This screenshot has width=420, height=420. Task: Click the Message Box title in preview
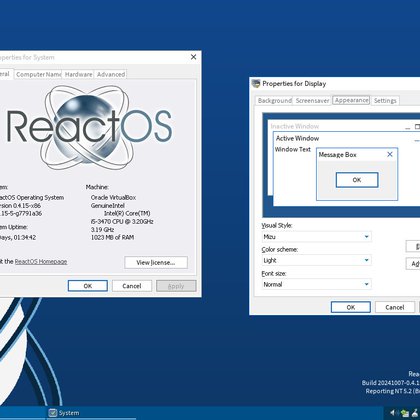(337, 155)
